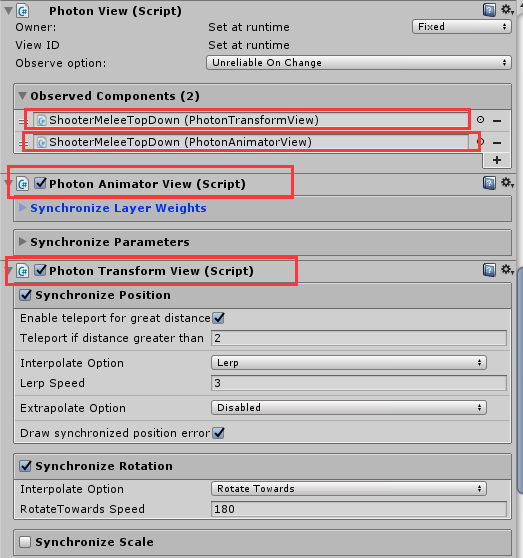523x558 pixels.
Task: Select ShooterMeleeTopDown (PhotonTransformView) object field
Action: click(x=251, y=120)
